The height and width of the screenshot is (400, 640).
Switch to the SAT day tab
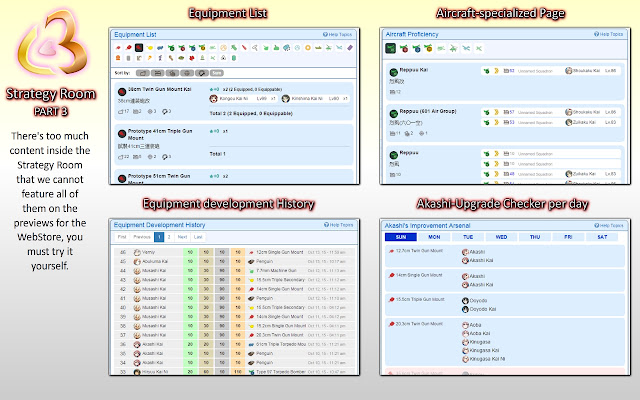pos(602,237)
